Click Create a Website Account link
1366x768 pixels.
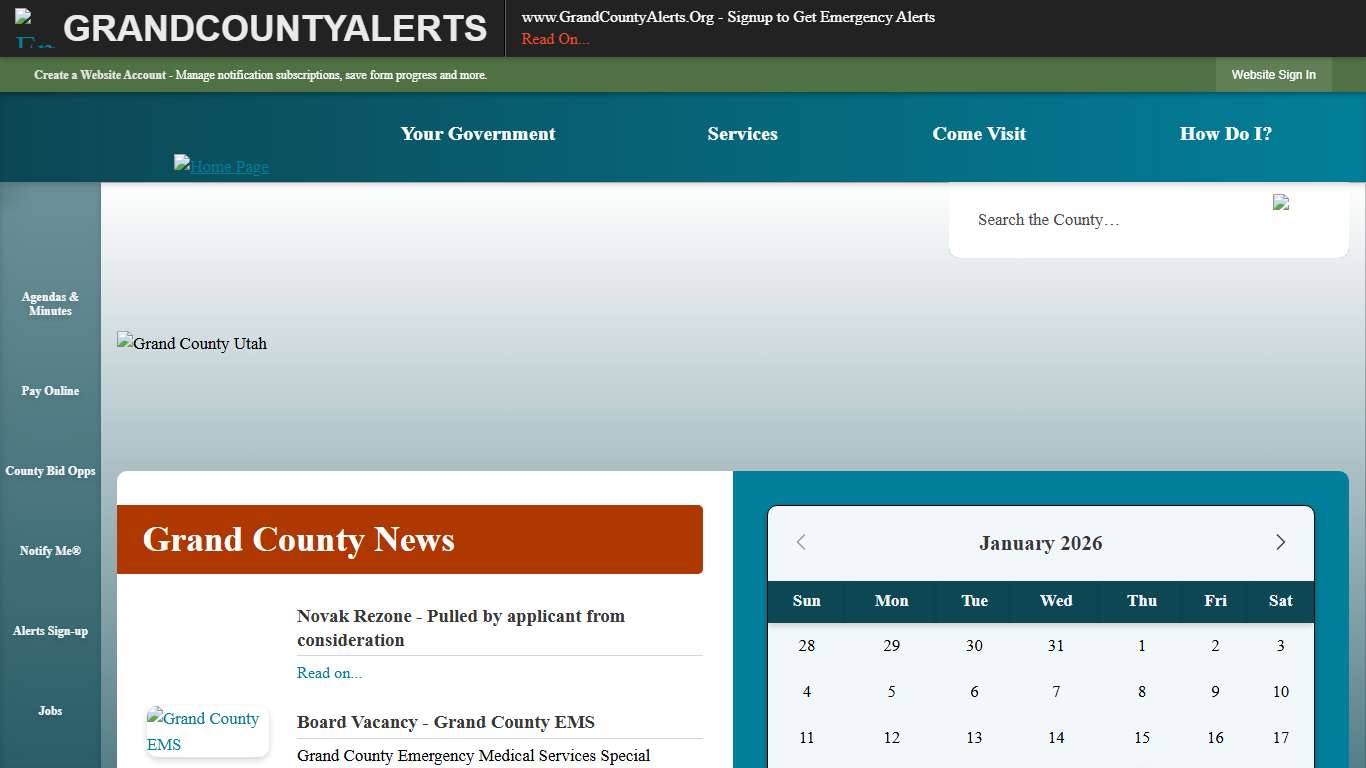click(x=101, y=75)
